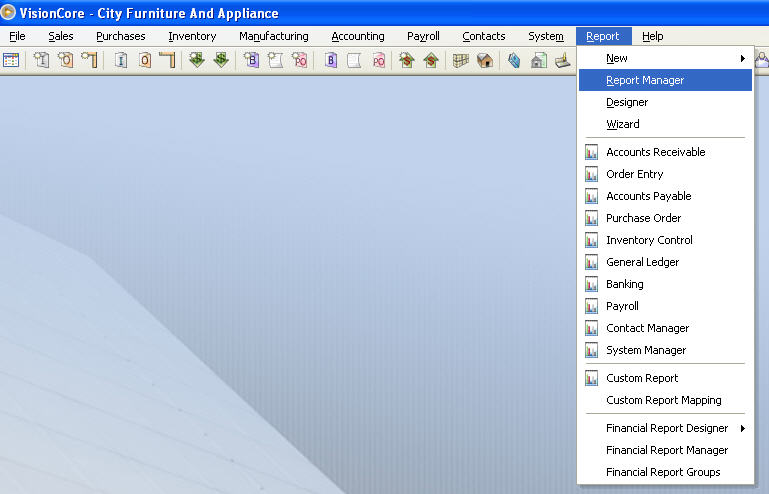This screenshot has height=494, width=769.
Task: Click the new blank document icon with star
Action: click(x=275, y=60)
